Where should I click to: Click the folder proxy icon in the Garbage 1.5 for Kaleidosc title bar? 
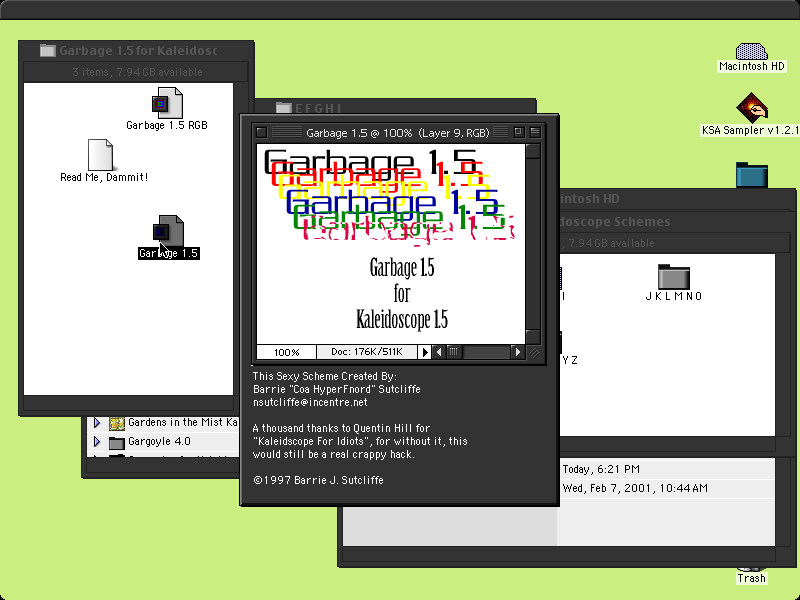coord(47,51)
